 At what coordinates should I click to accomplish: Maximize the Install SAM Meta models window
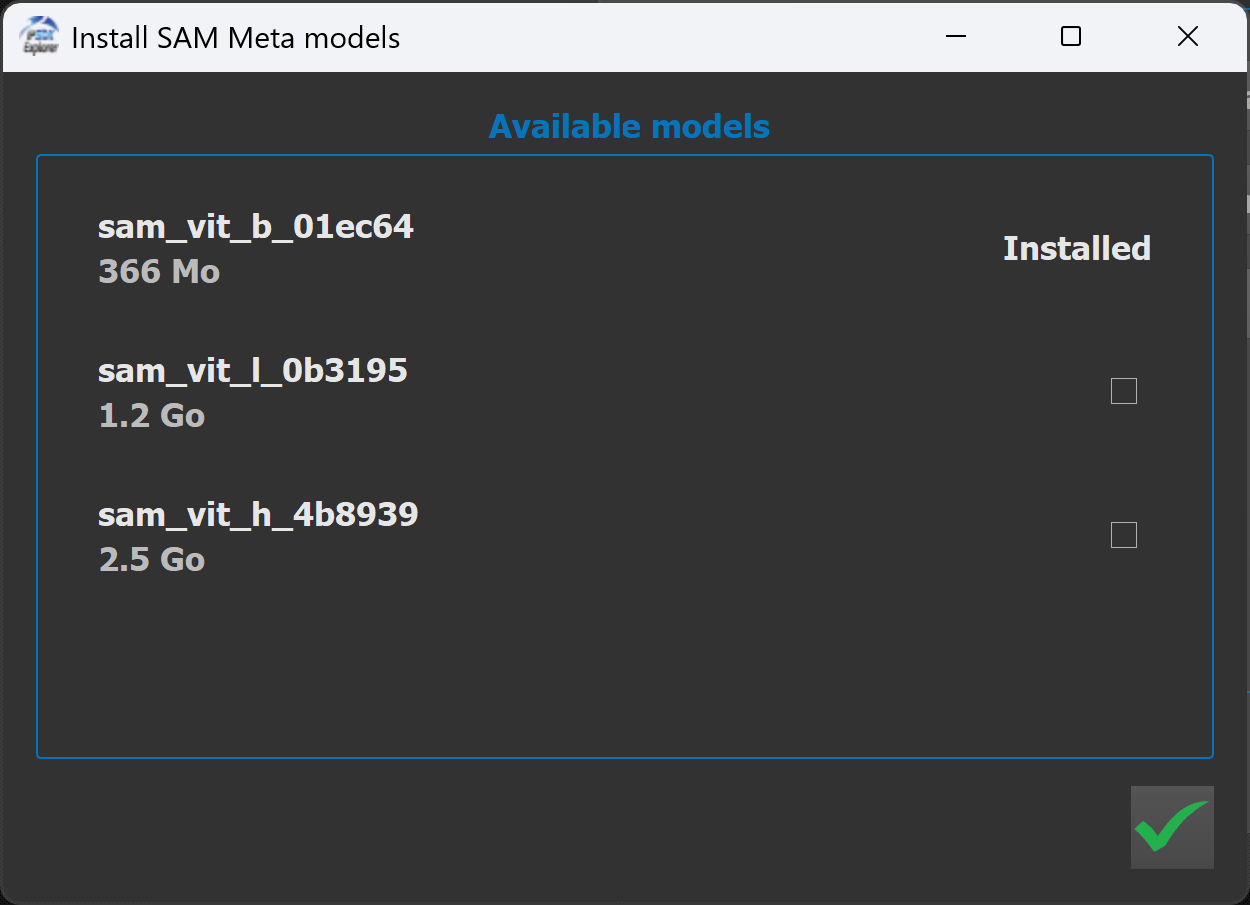coord(1071,38)
